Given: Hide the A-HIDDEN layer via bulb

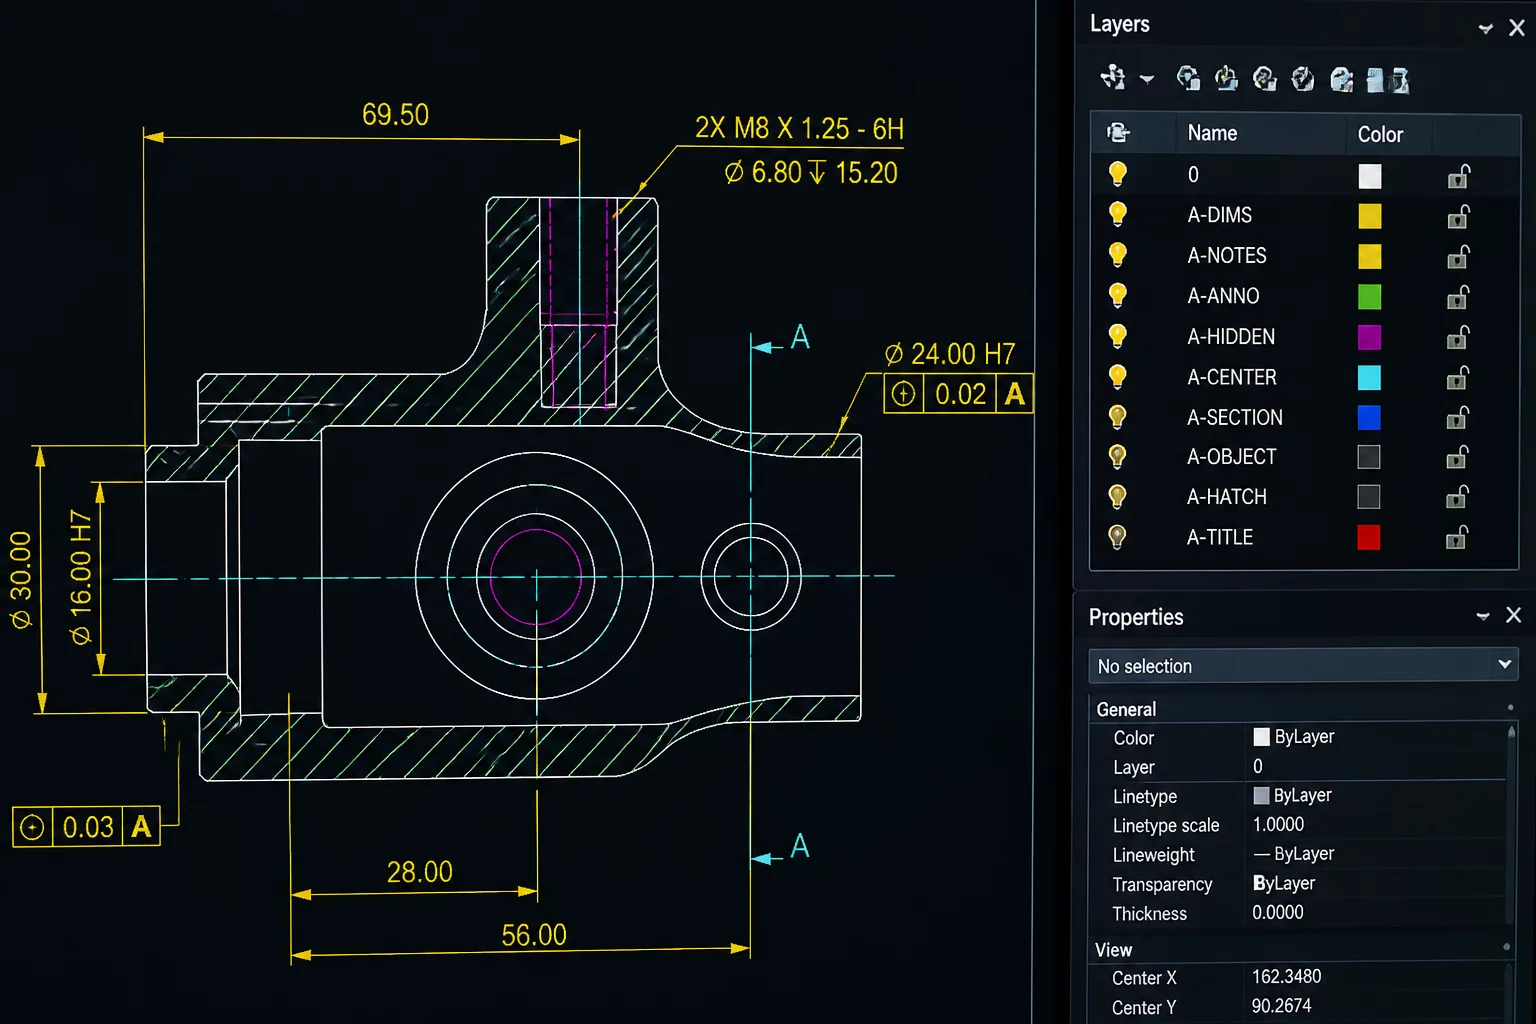Looking at the screenshot, I should 1118,336.
